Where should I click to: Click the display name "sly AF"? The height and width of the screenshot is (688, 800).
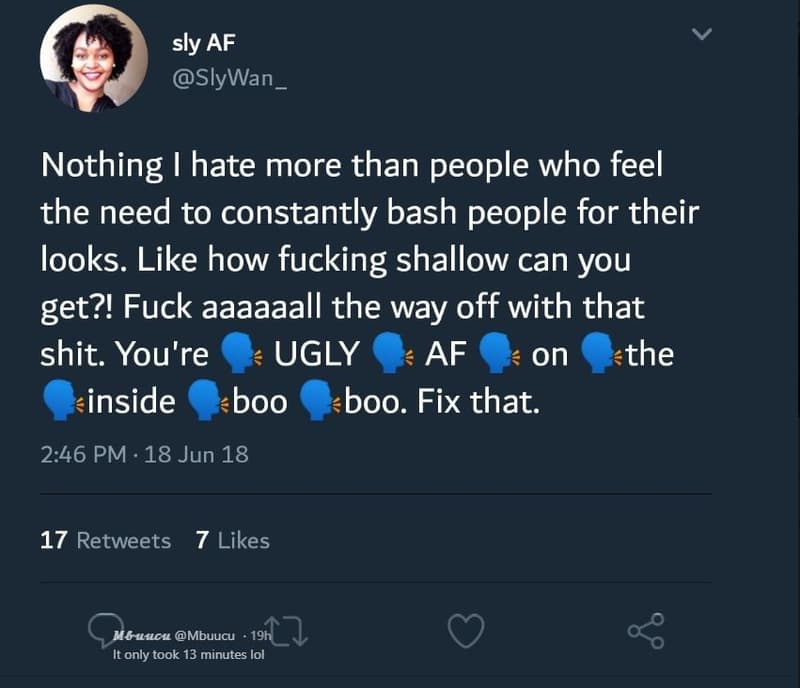202,42
